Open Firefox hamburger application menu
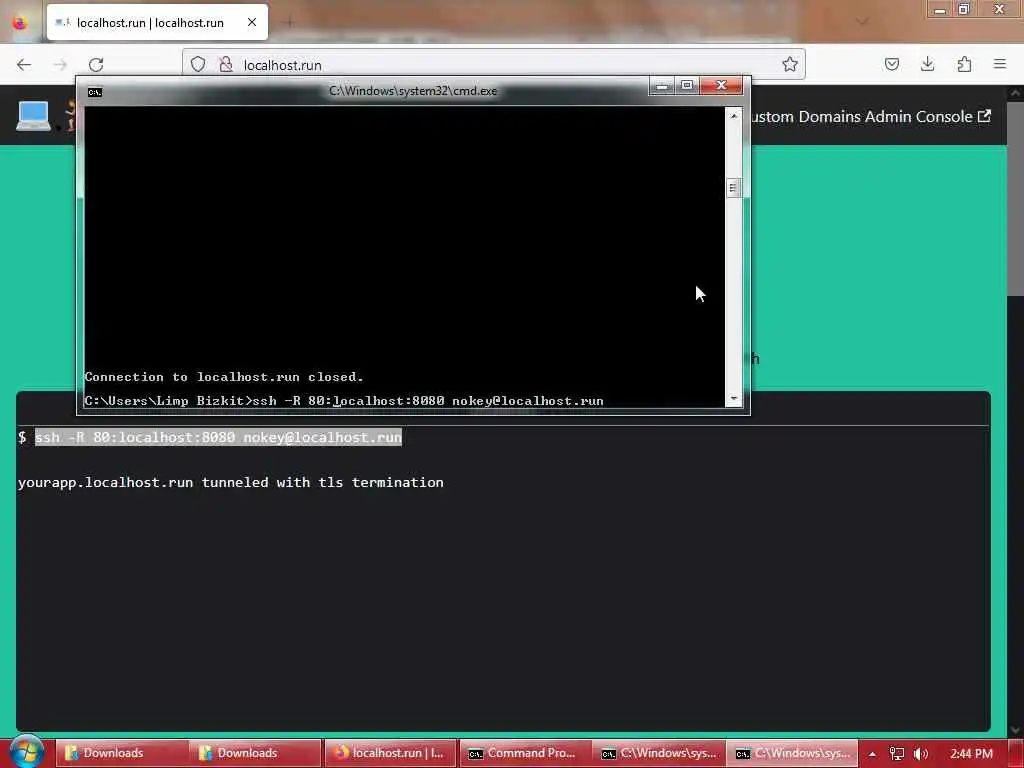Viewport: 1024px width, 768px height. (x=1000, y=64)
